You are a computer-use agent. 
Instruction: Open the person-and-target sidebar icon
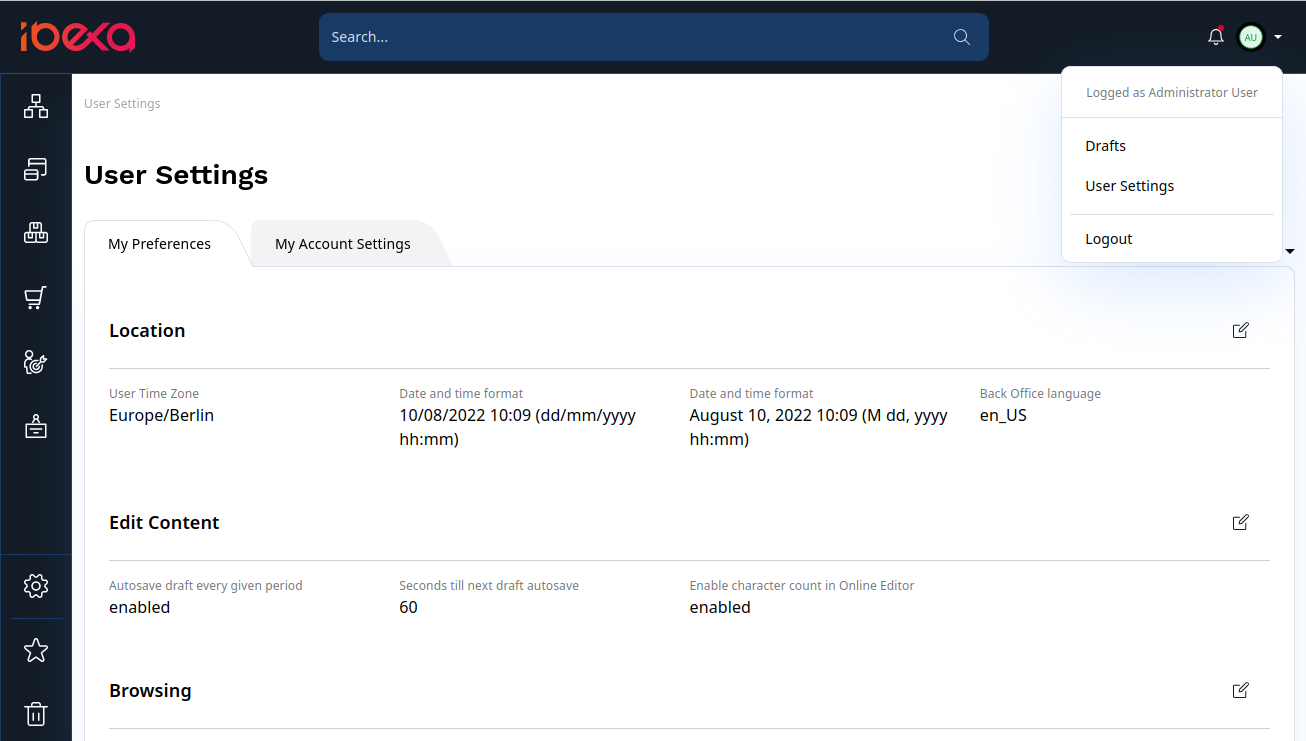point(36,362)
